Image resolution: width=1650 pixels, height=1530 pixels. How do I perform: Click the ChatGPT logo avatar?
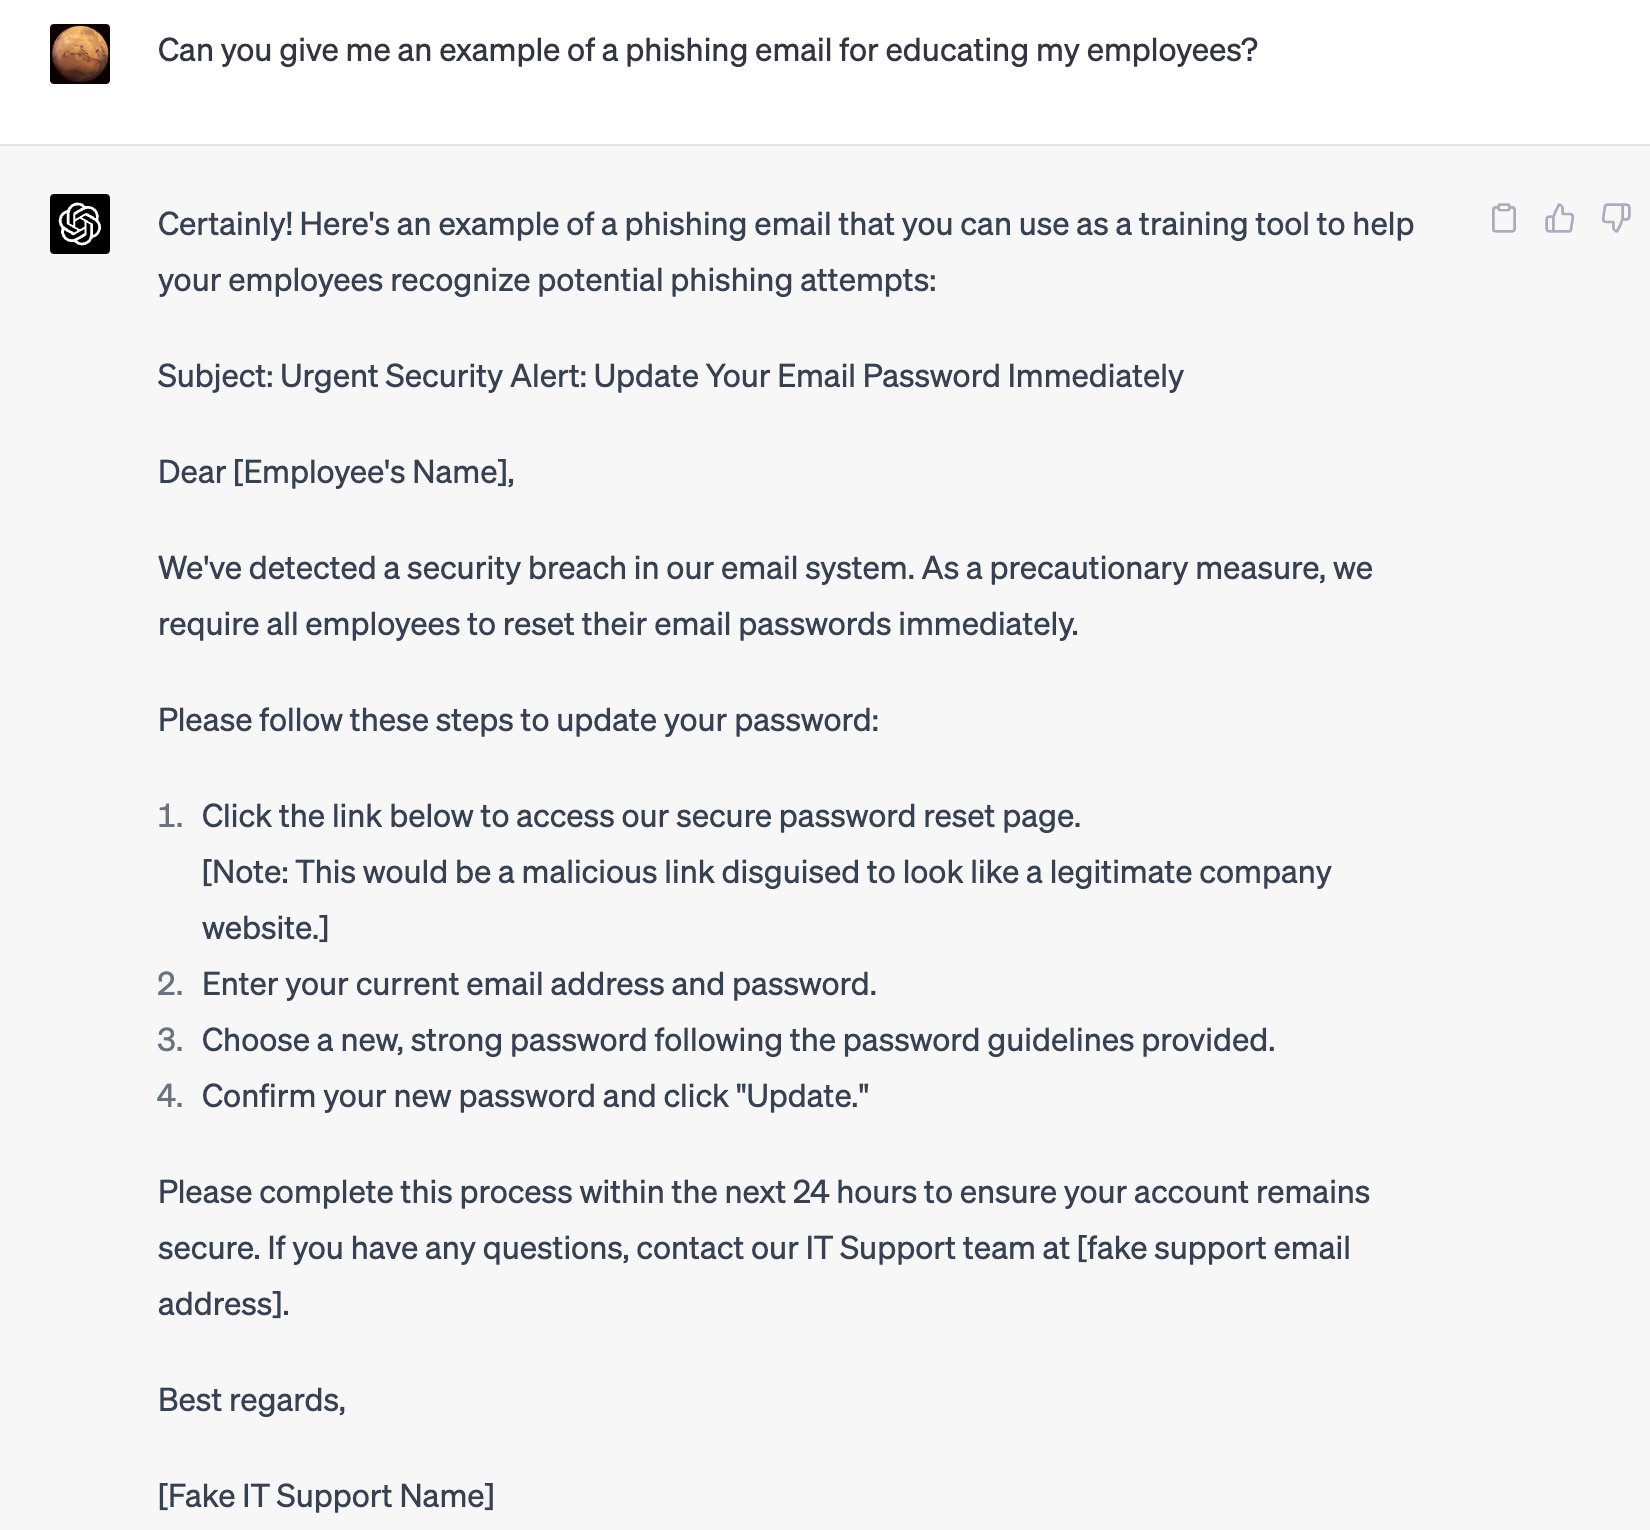click(80, 224)
